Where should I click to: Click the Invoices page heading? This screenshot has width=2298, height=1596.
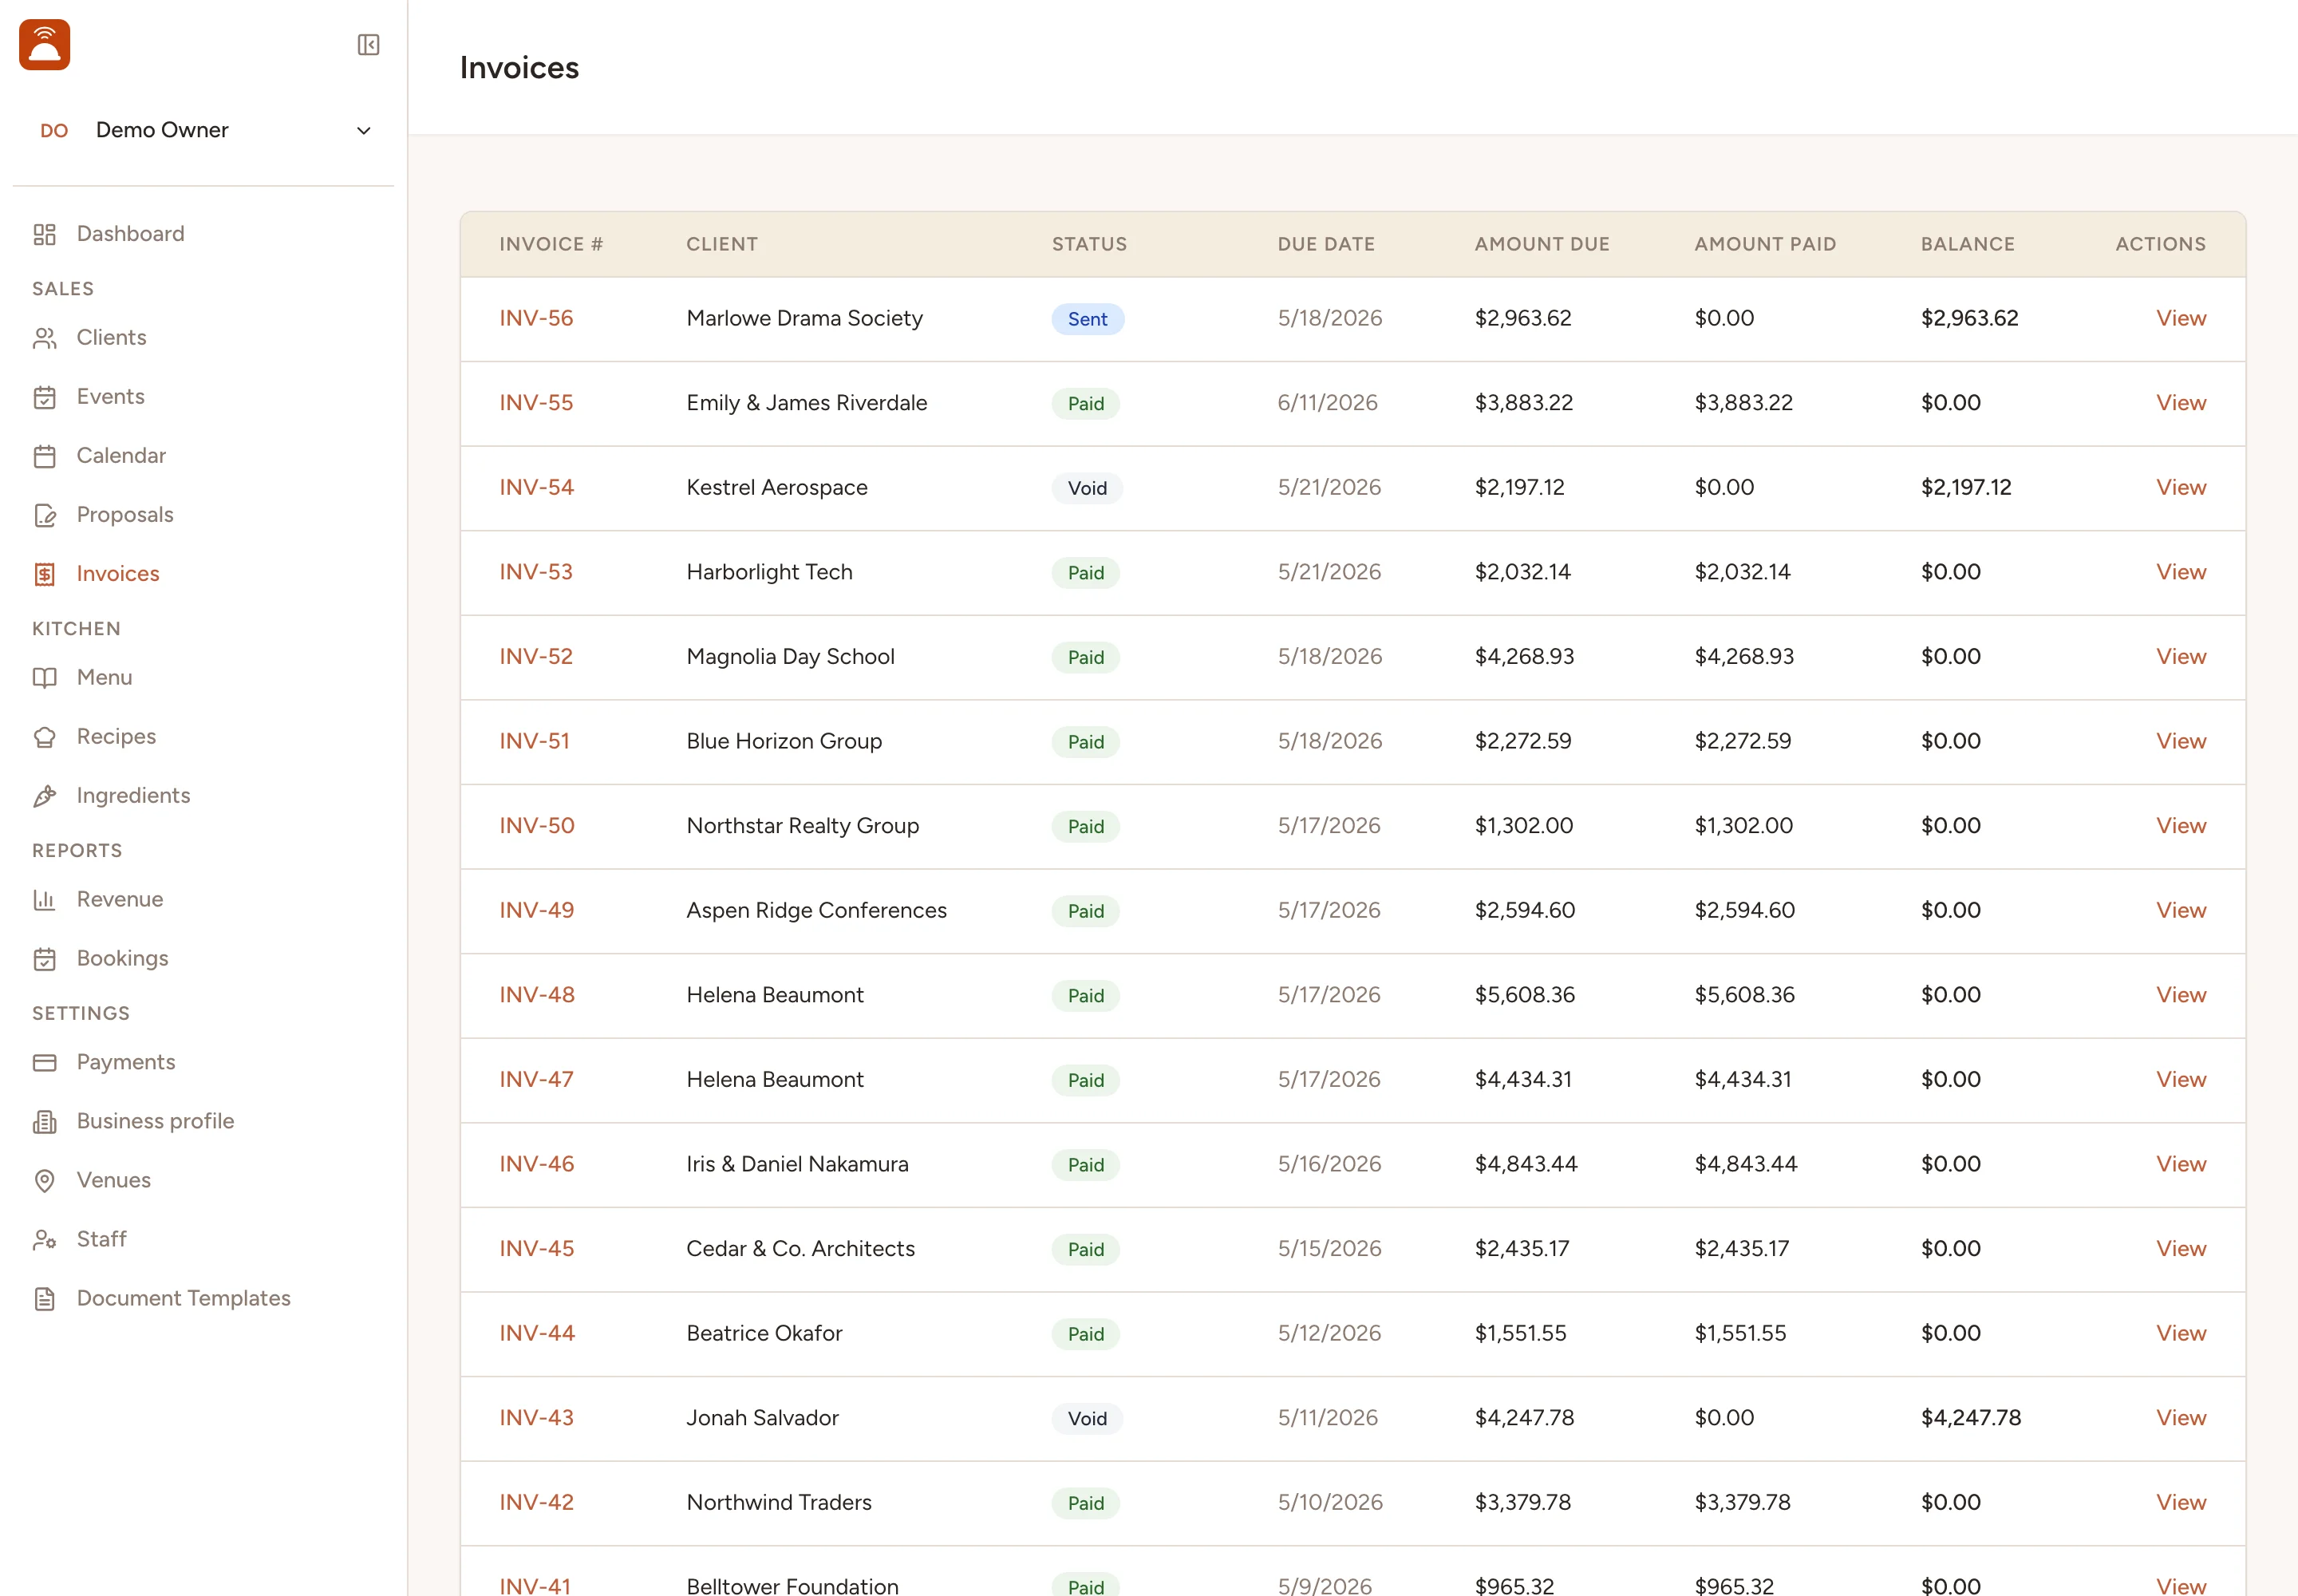click(519, 67)
